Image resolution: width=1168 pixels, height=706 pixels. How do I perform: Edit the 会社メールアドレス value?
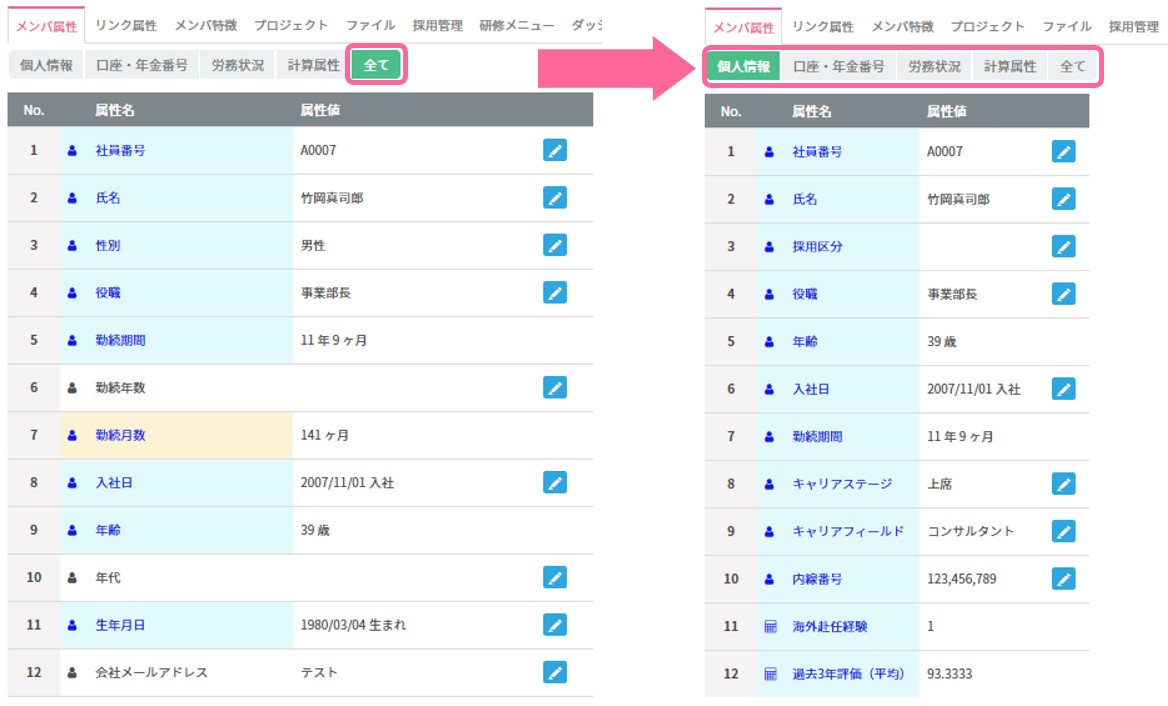555,672
